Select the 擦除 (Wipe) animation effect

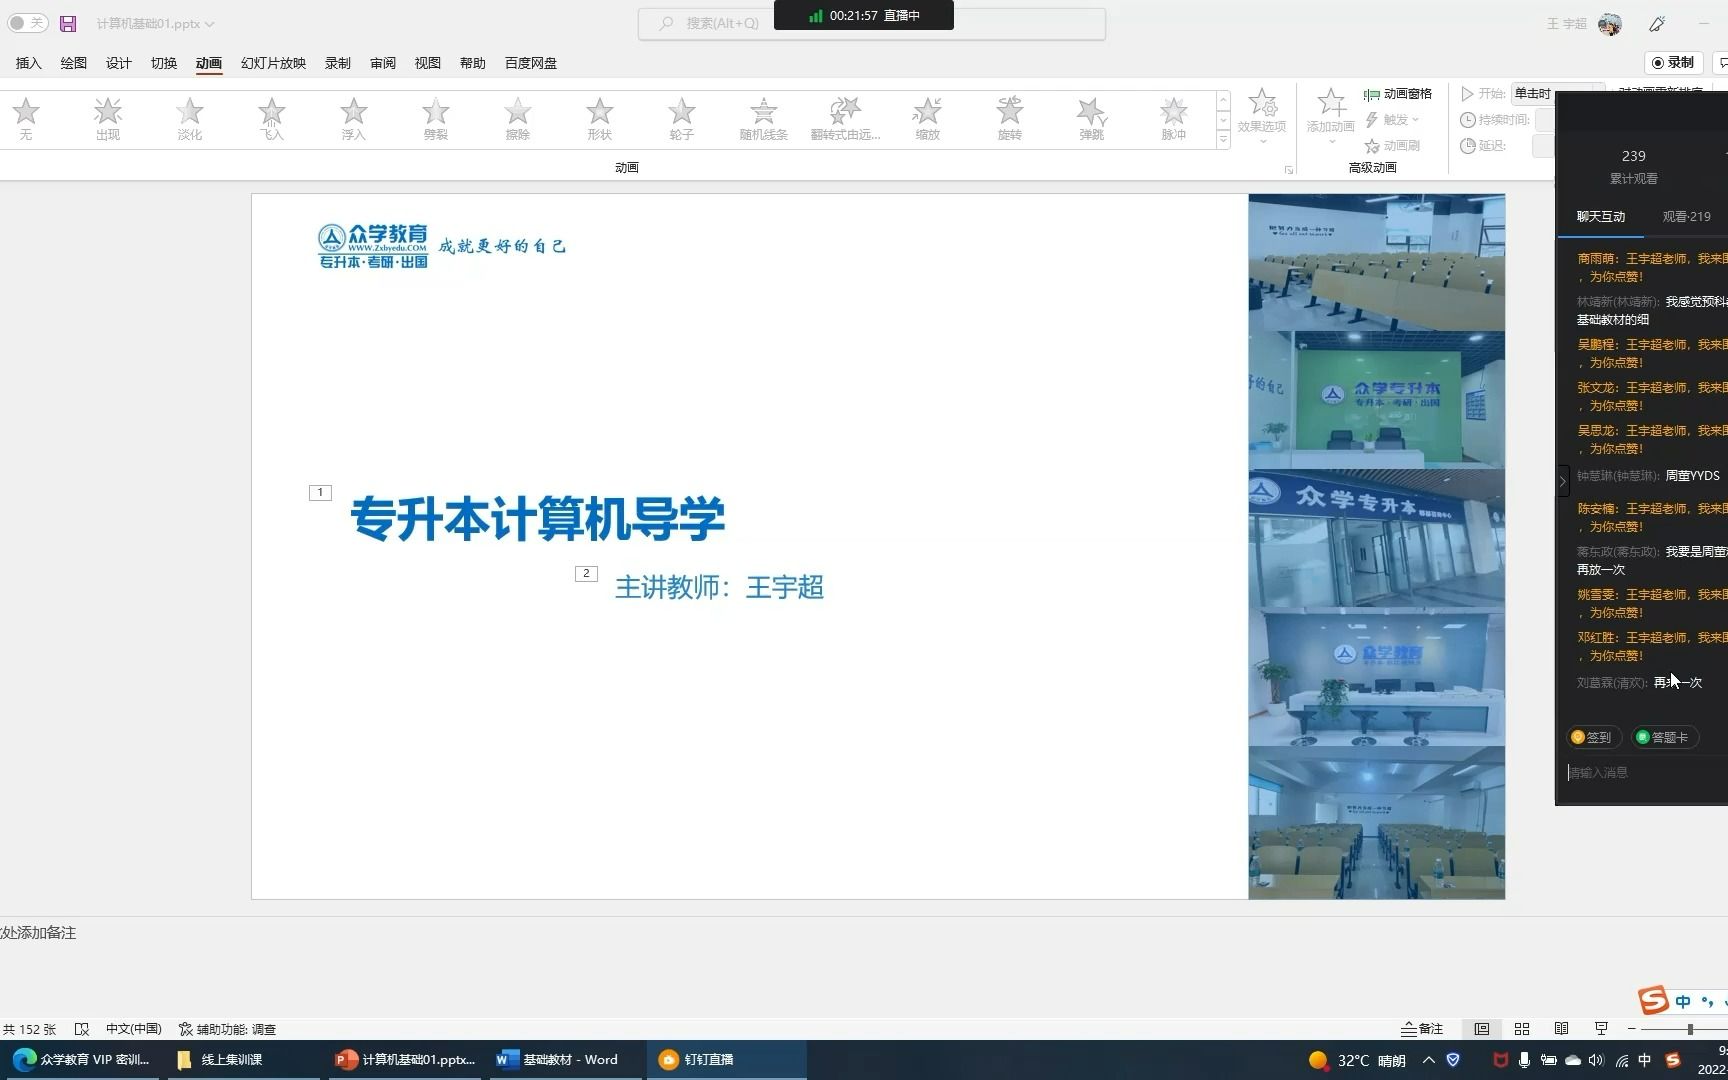pos(517,118)
